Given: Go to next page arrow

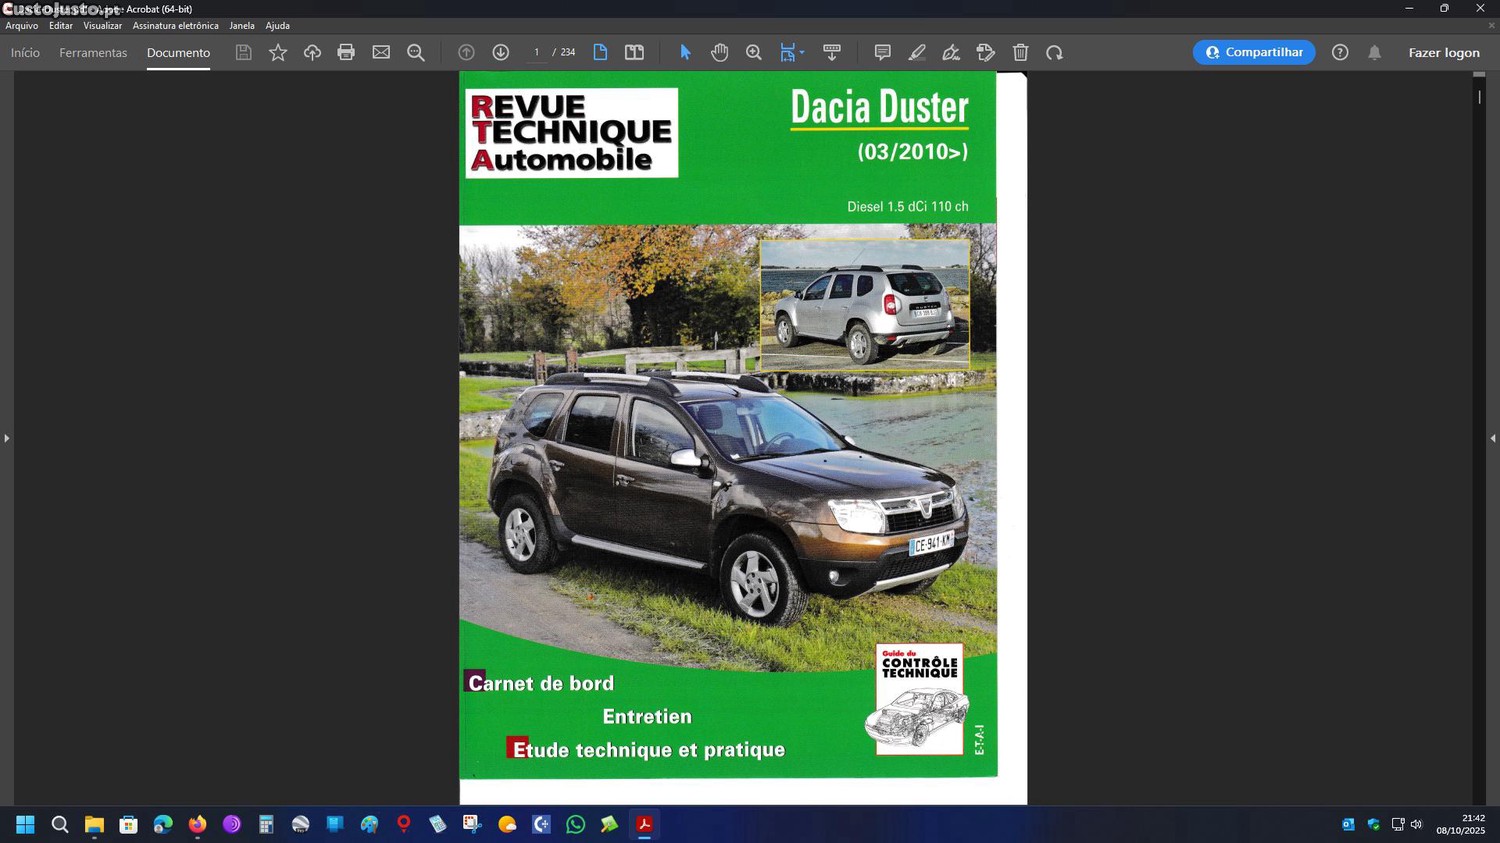Looking at the screenshot, I should [x=501, y=53].
